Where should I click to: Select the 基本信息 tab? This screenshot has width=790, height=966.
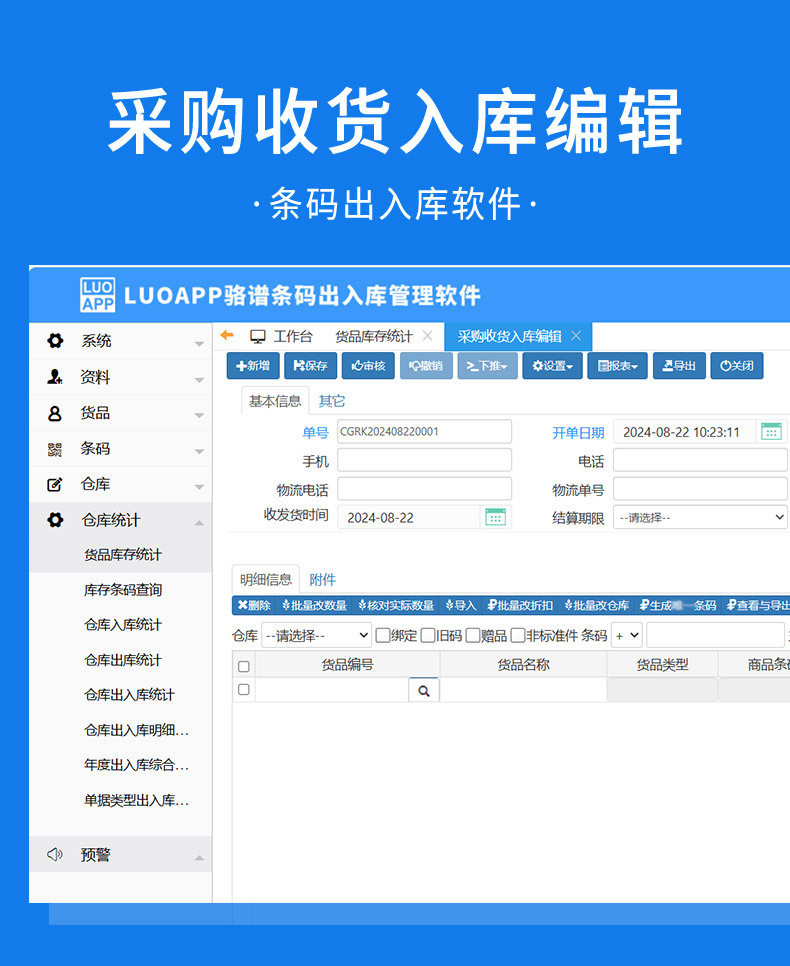[275, 401]
